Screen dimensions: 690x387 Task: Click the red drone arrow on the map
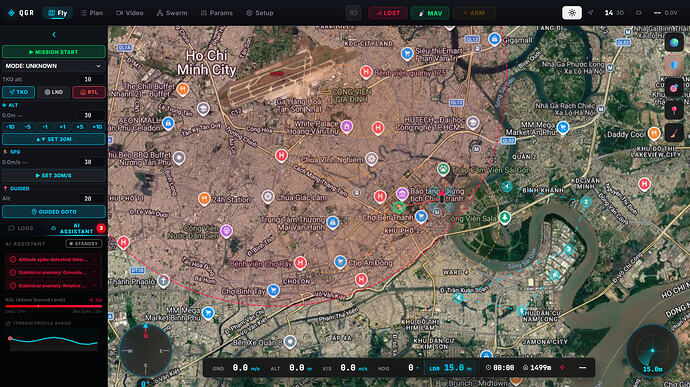(x=441, y=194)
